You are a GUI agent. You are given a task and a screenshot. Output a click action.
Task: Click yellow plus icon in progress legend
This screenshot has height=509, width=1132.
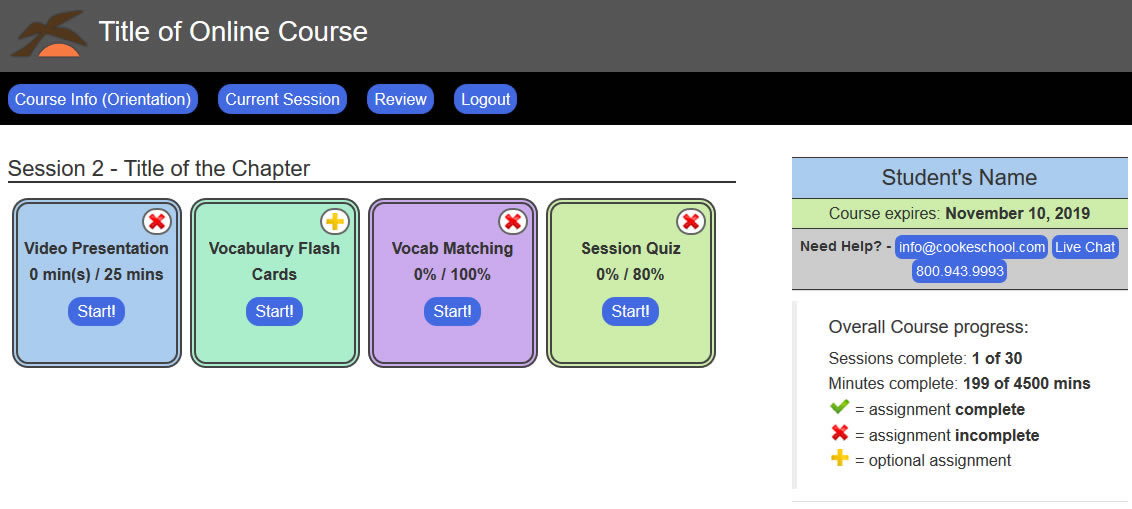[x=839, y=459]
